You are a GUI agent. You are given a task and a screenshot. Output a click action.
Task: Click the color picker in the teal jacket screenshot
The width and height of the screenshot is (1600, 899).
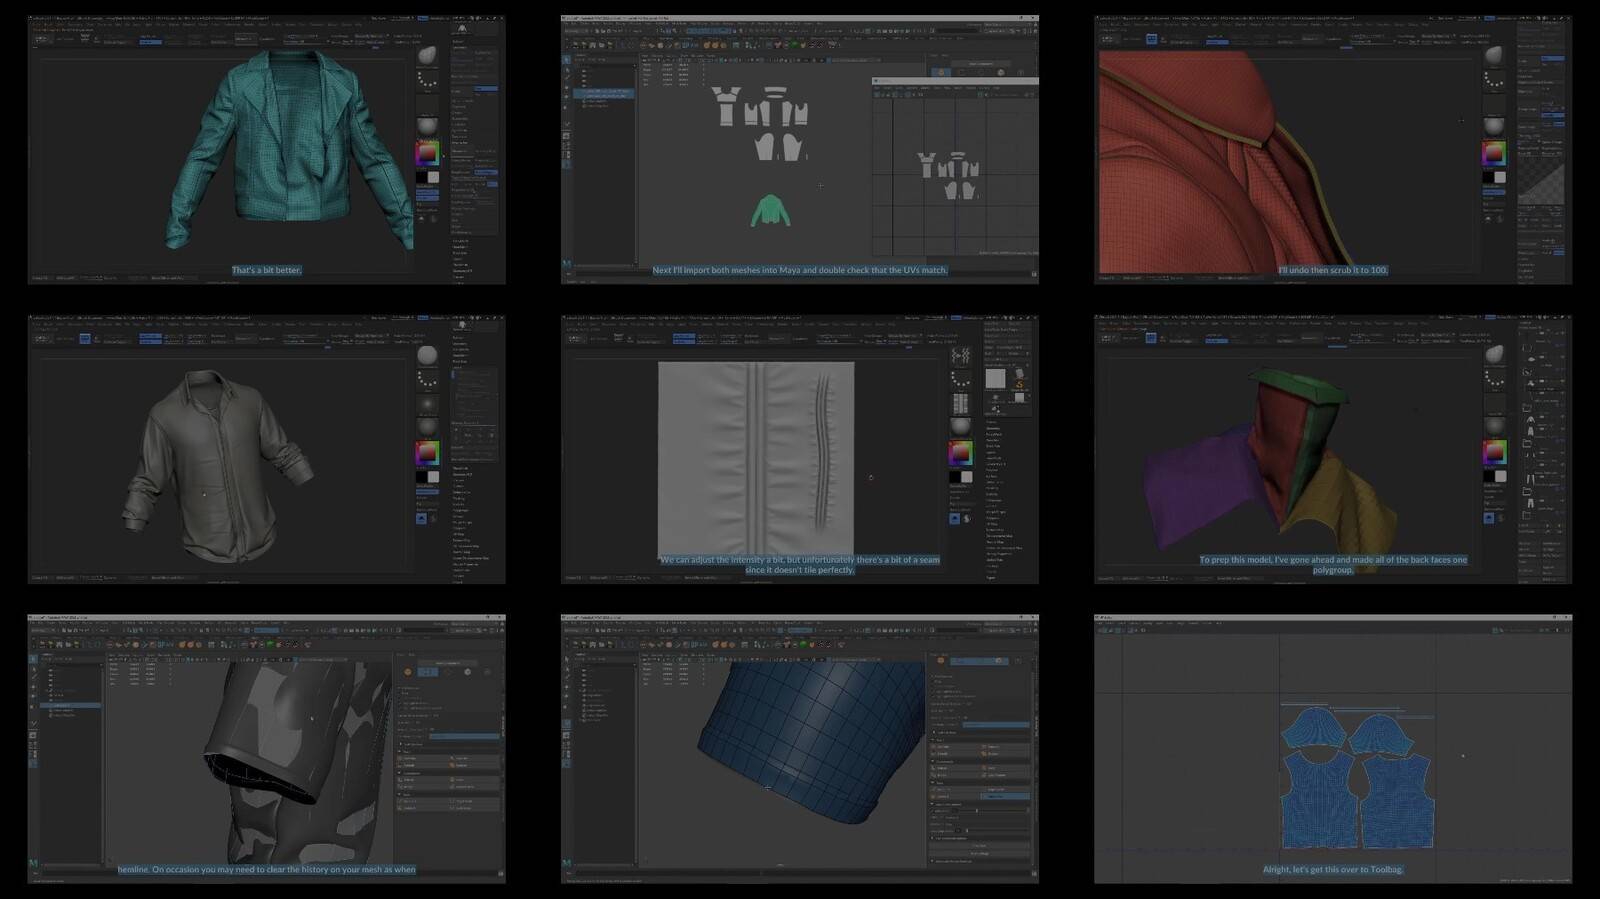click(427, 154)
